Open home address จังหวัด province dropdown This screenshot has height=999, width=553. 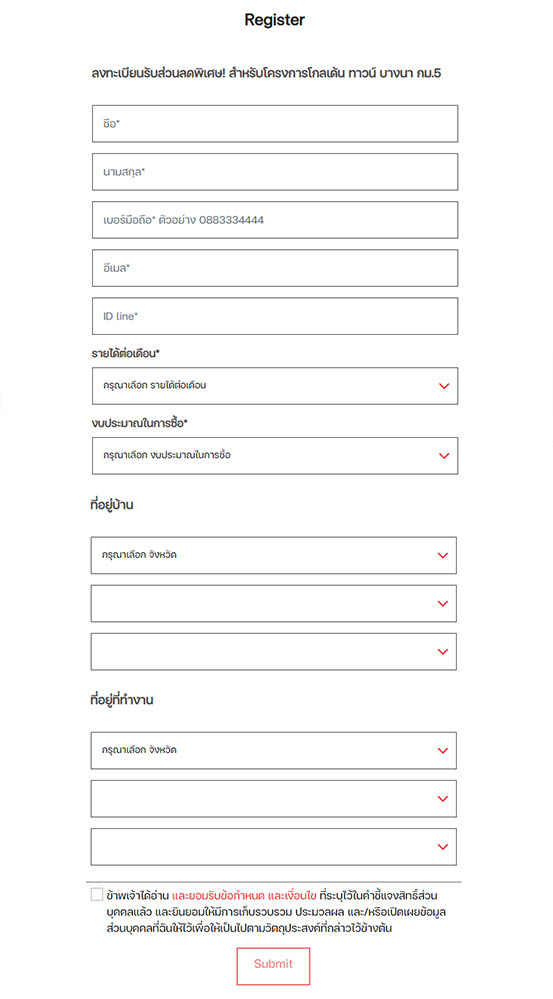point(273,555)
